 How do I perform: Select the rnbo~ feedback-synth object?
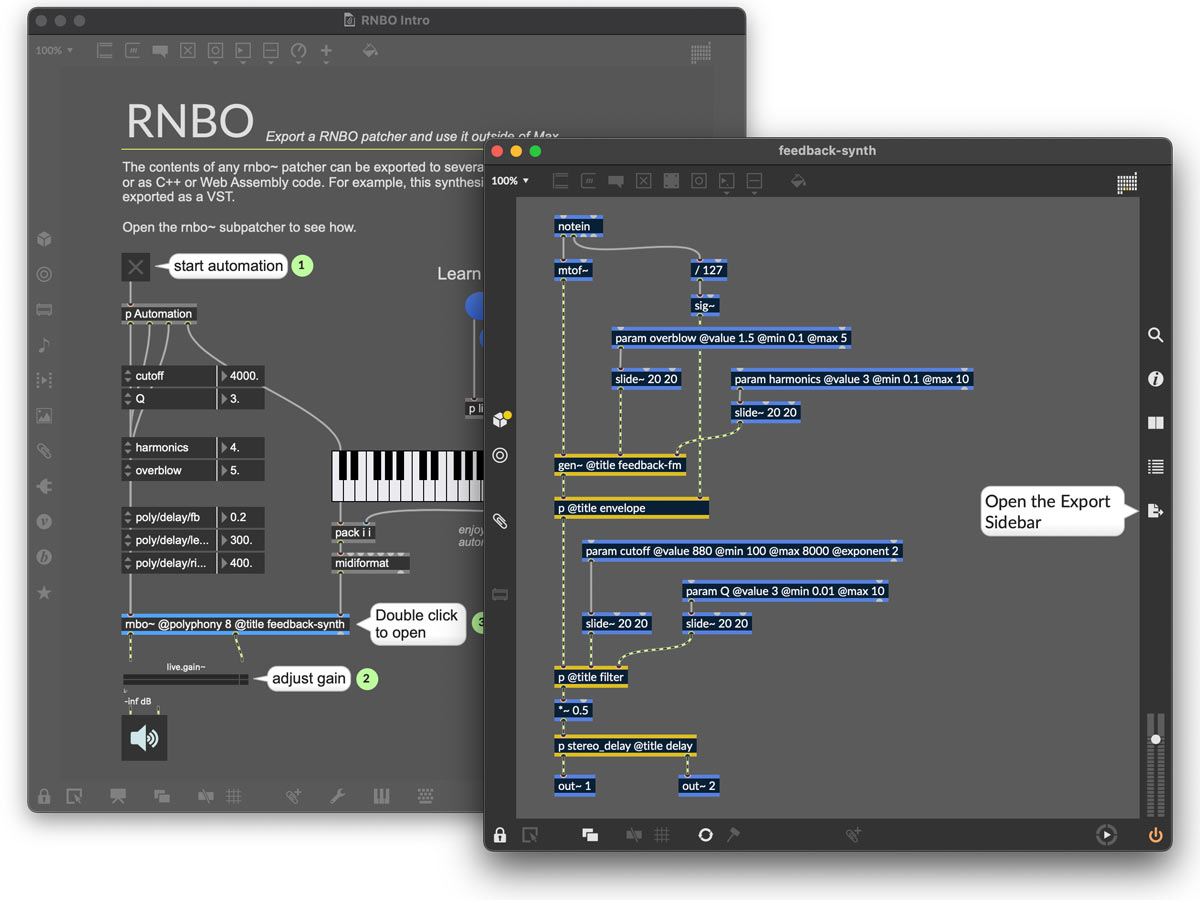point(235,624)
